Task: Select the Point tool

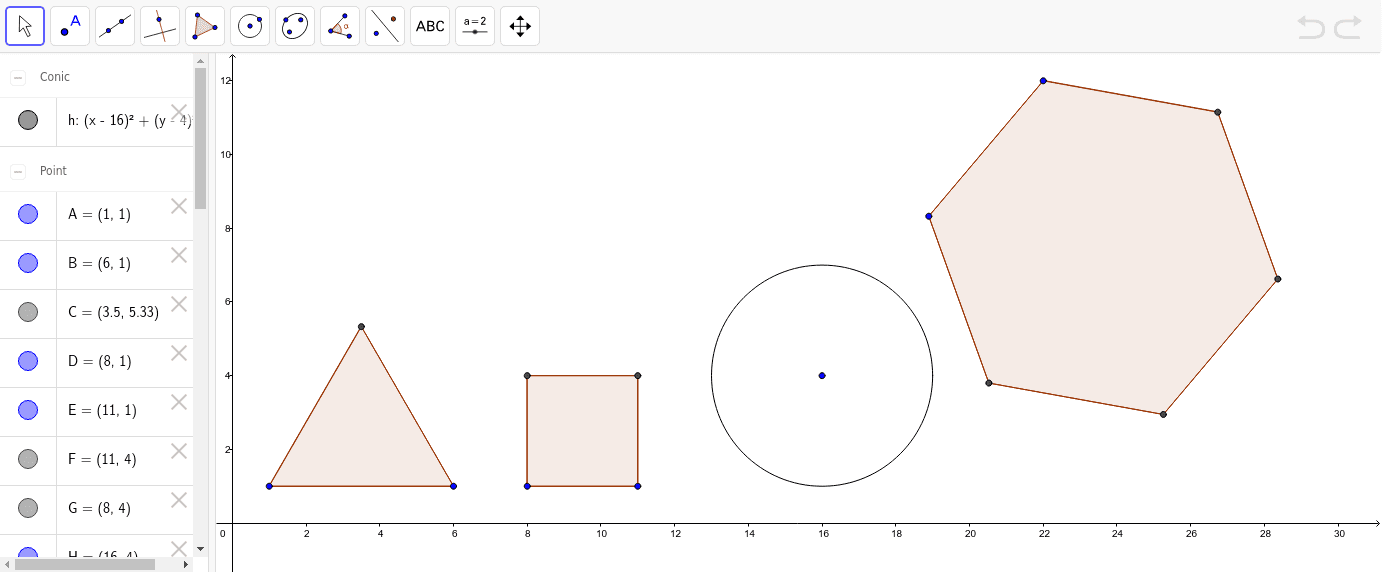Action: point(70,26)
